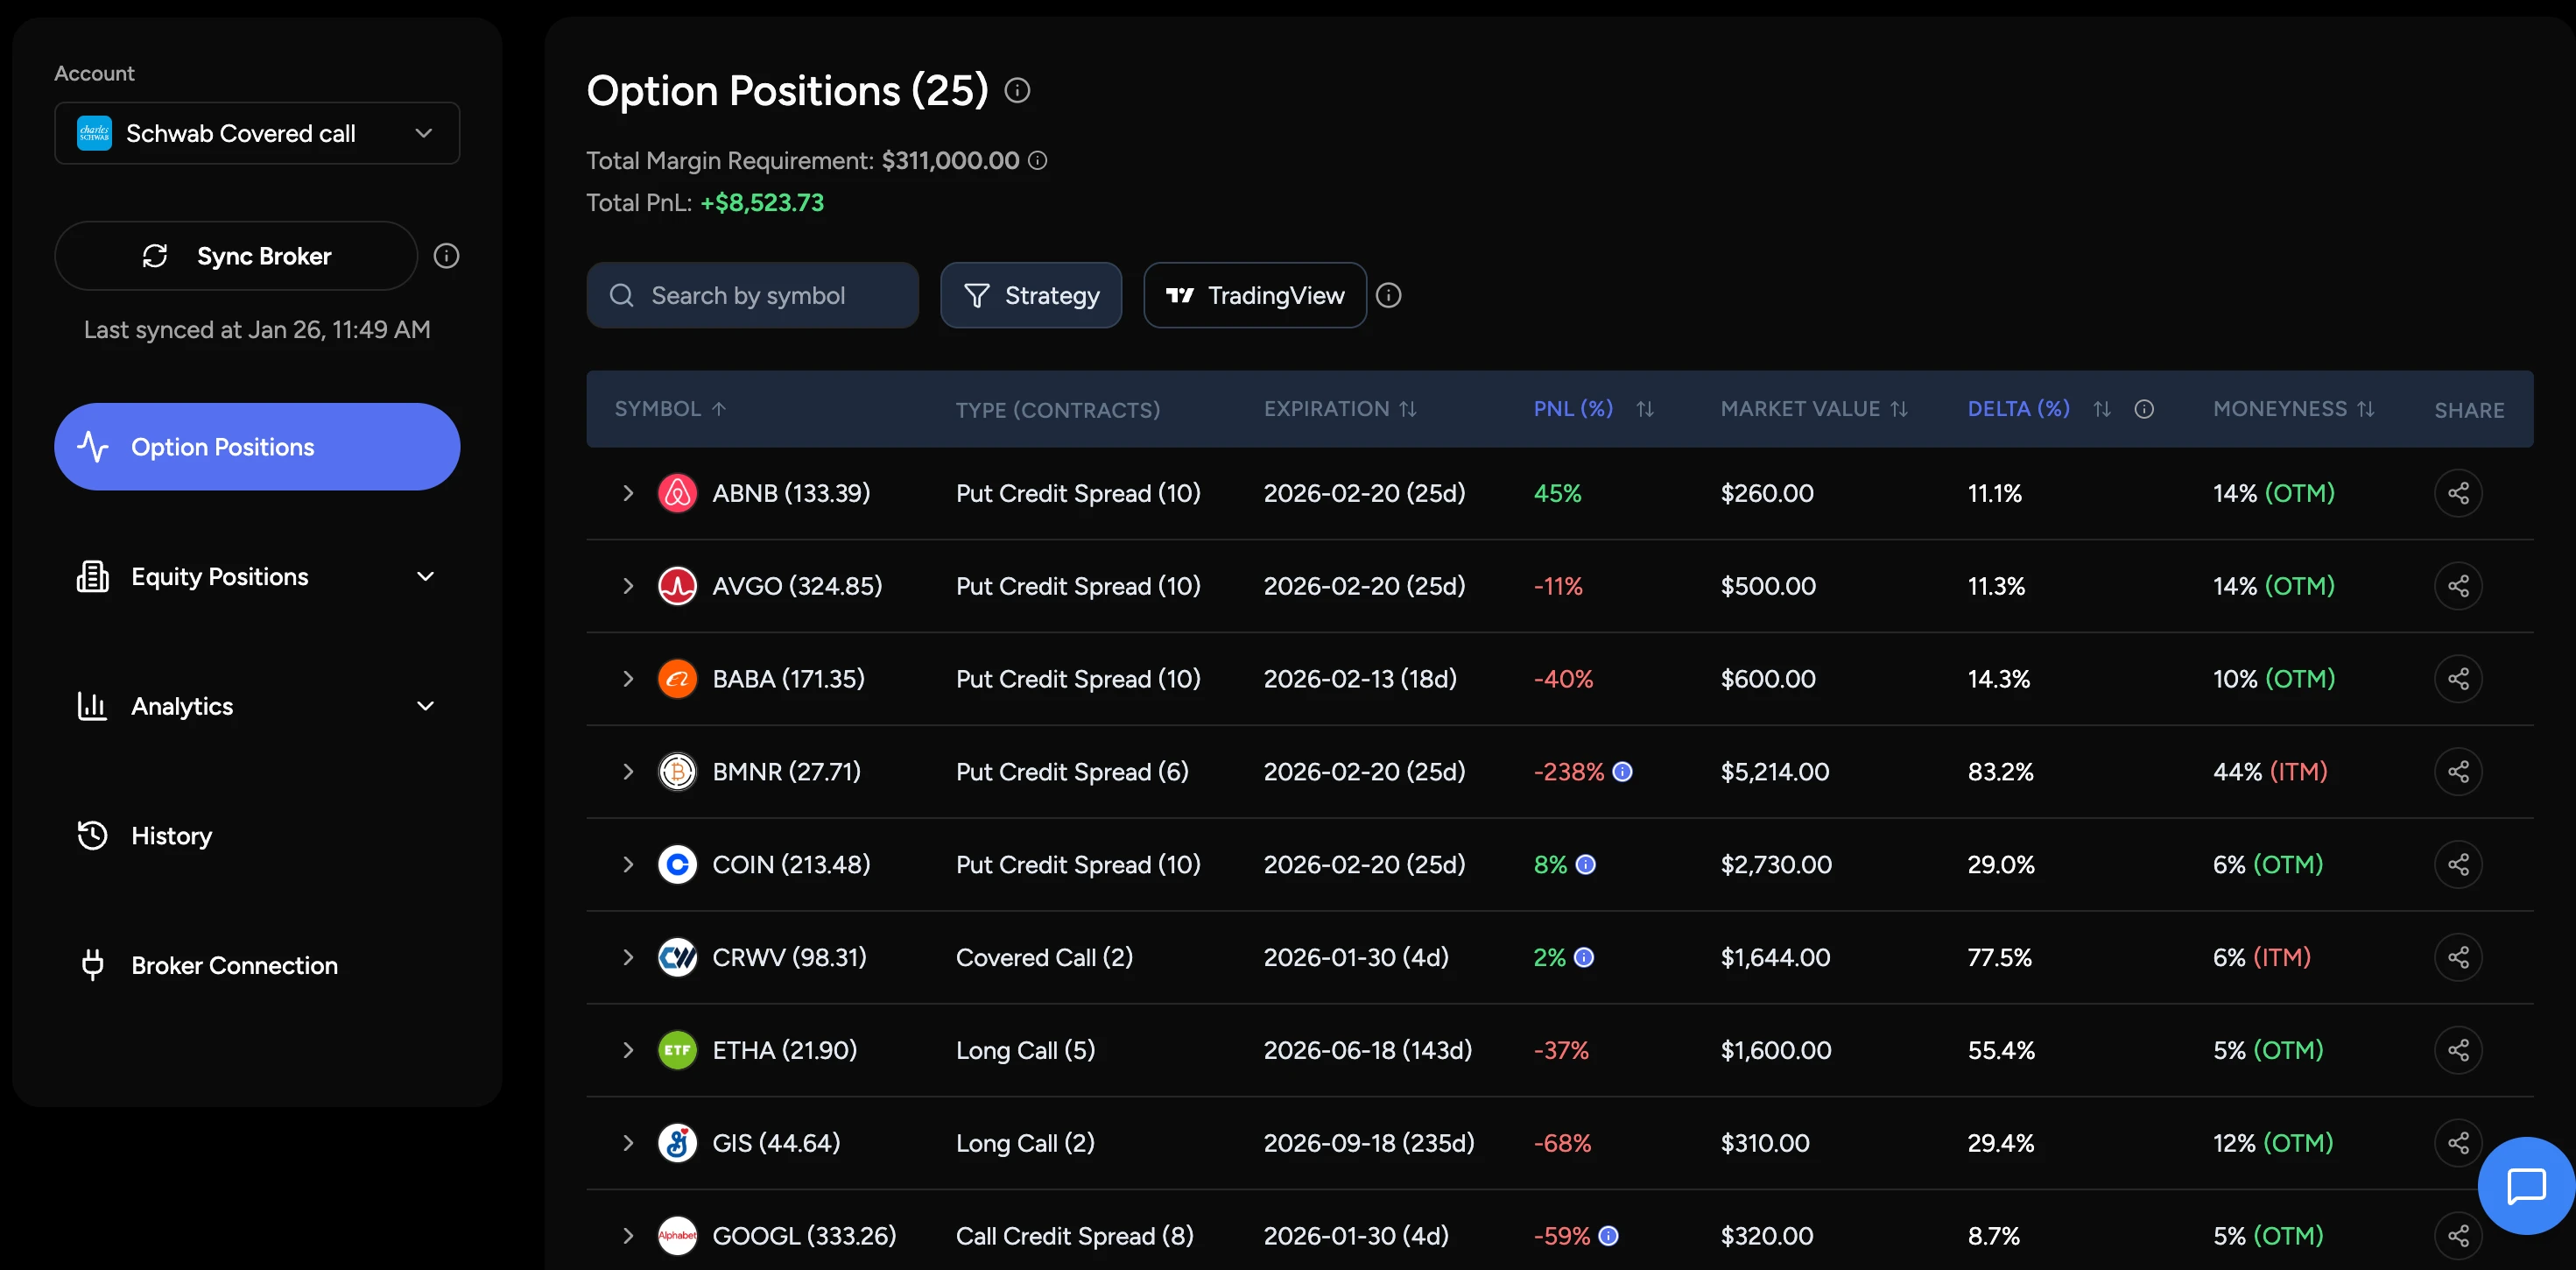Click the info icon beside Total Margin Requirement
The height and width of the screenshot is (1270, 2576).
(x=1038, y=160)
